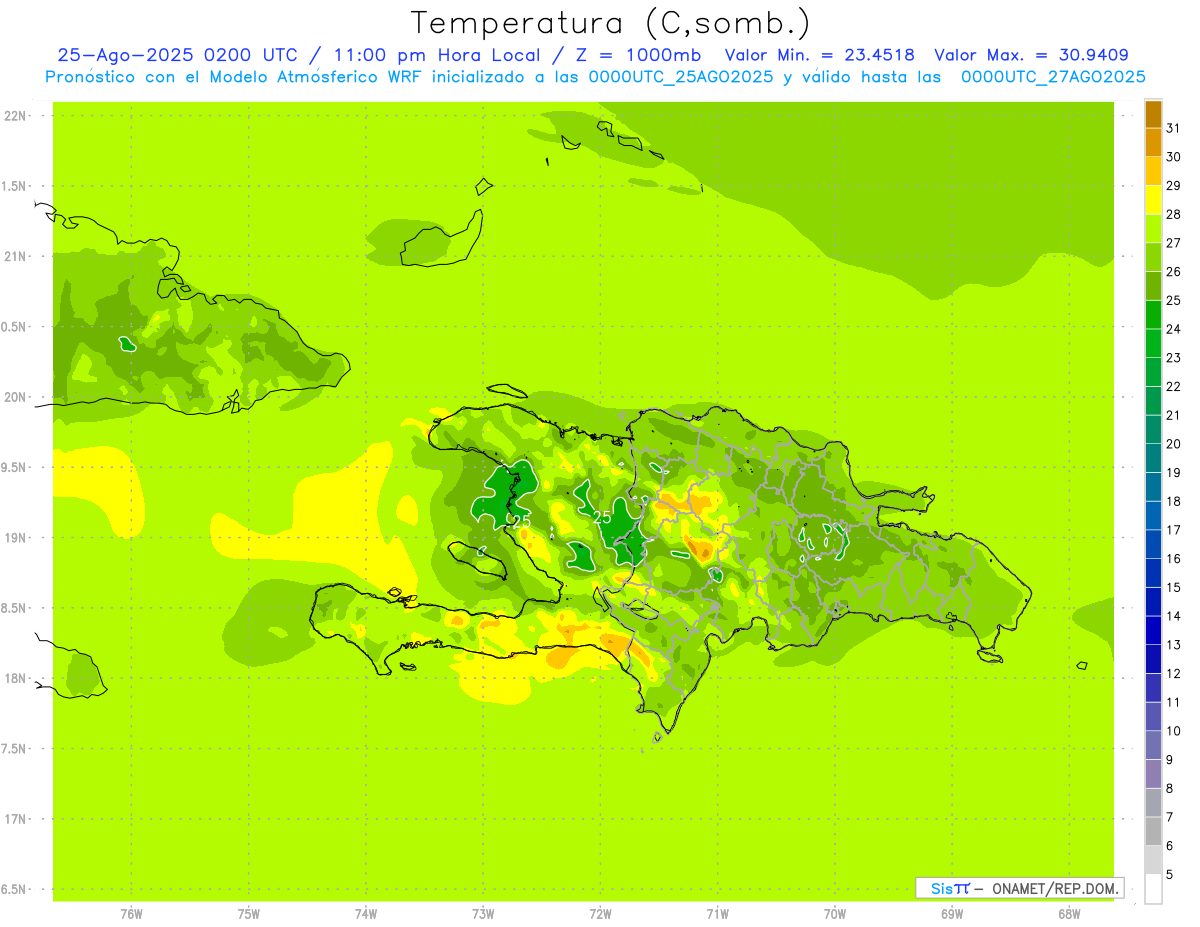The width and height of the screenshot is (1200, 927).
Task: Click the 69W longitude axis label
Action: point(952,914)
